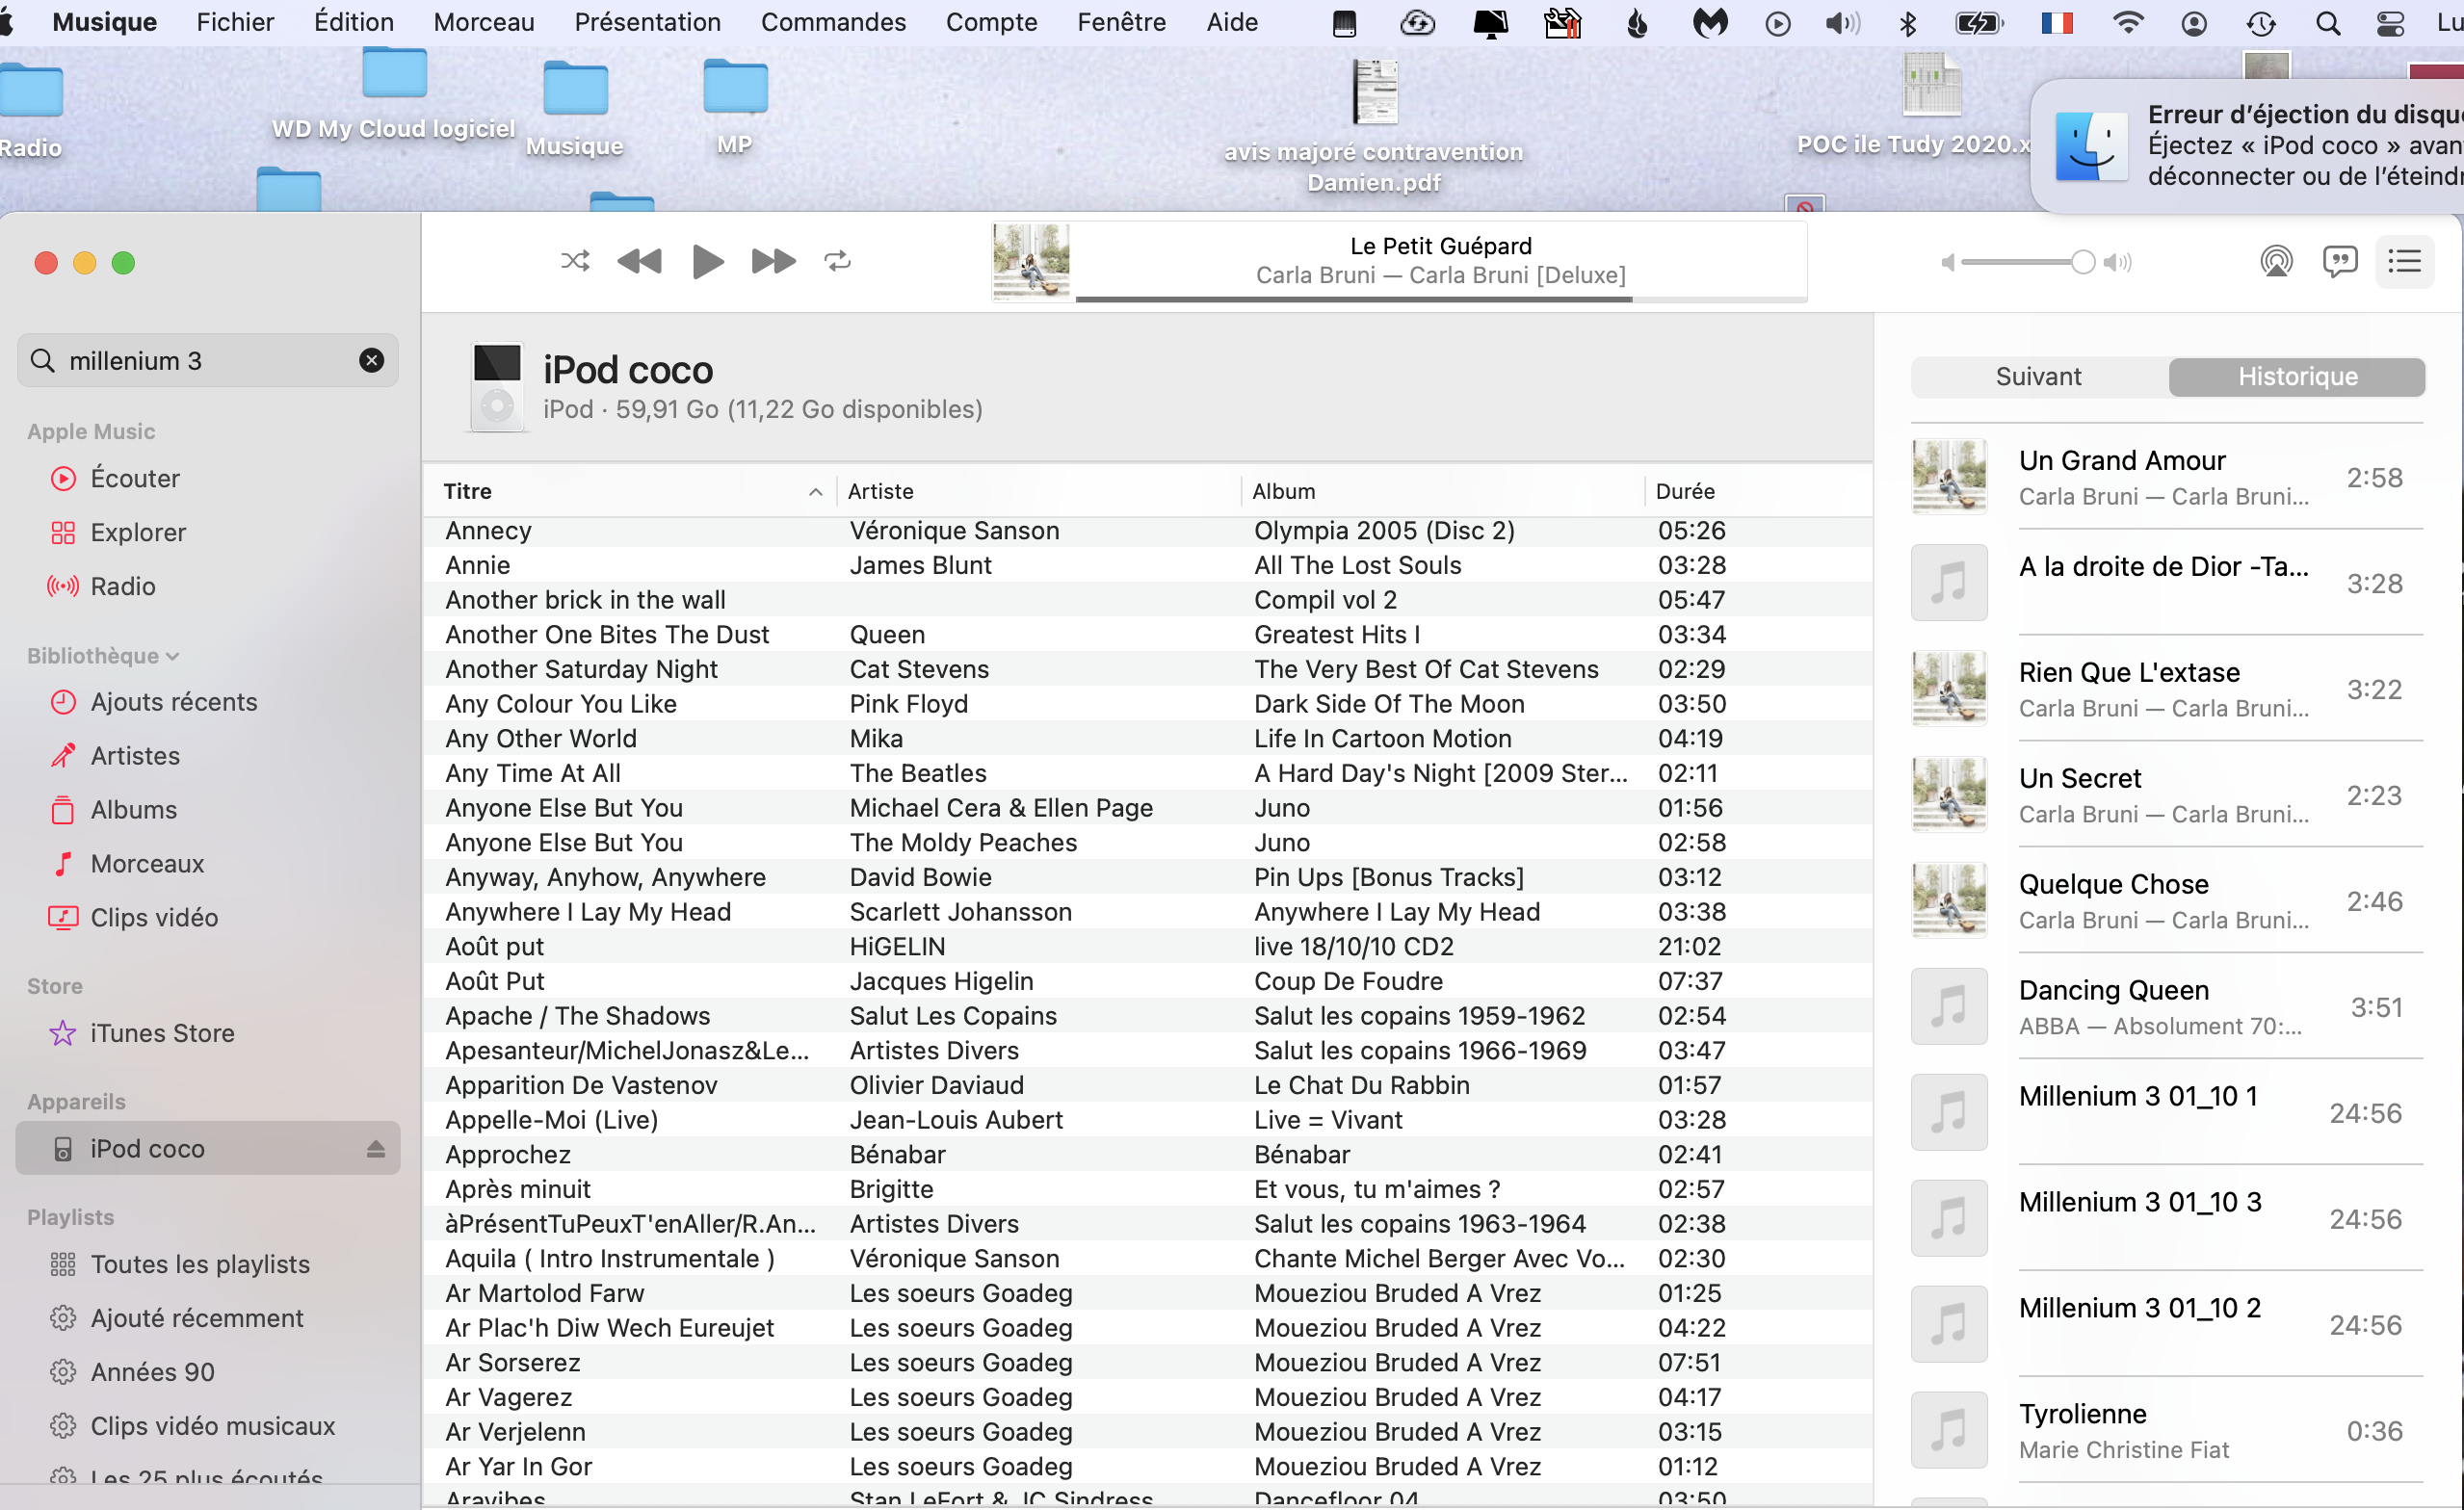
Task: Go to previous track
Action: point(640,262)
